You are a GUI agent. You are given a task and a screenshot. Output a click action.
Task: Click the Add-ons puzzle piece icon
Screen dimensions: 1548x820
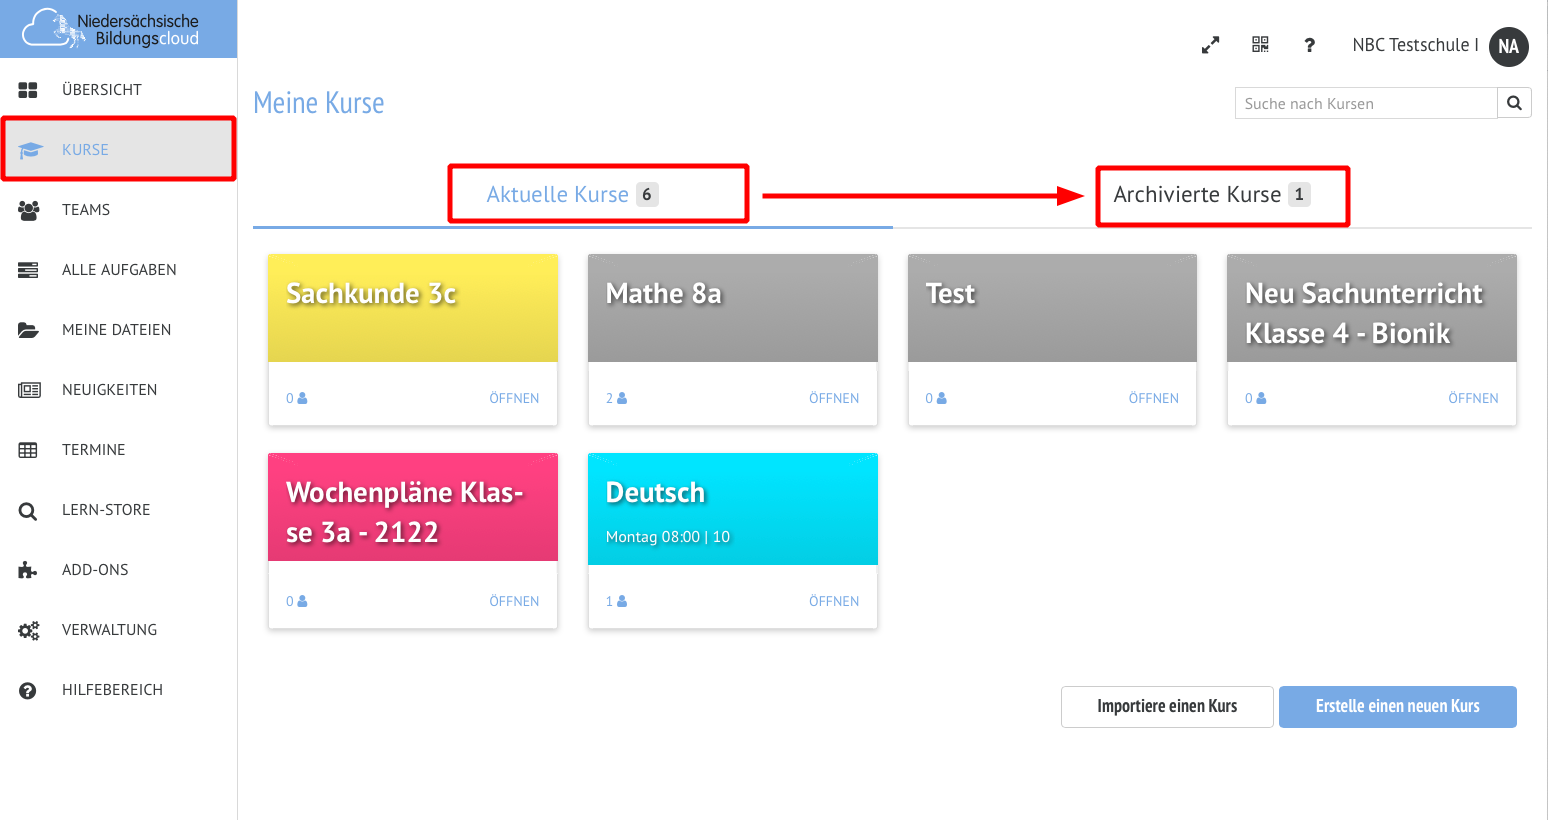28,570
